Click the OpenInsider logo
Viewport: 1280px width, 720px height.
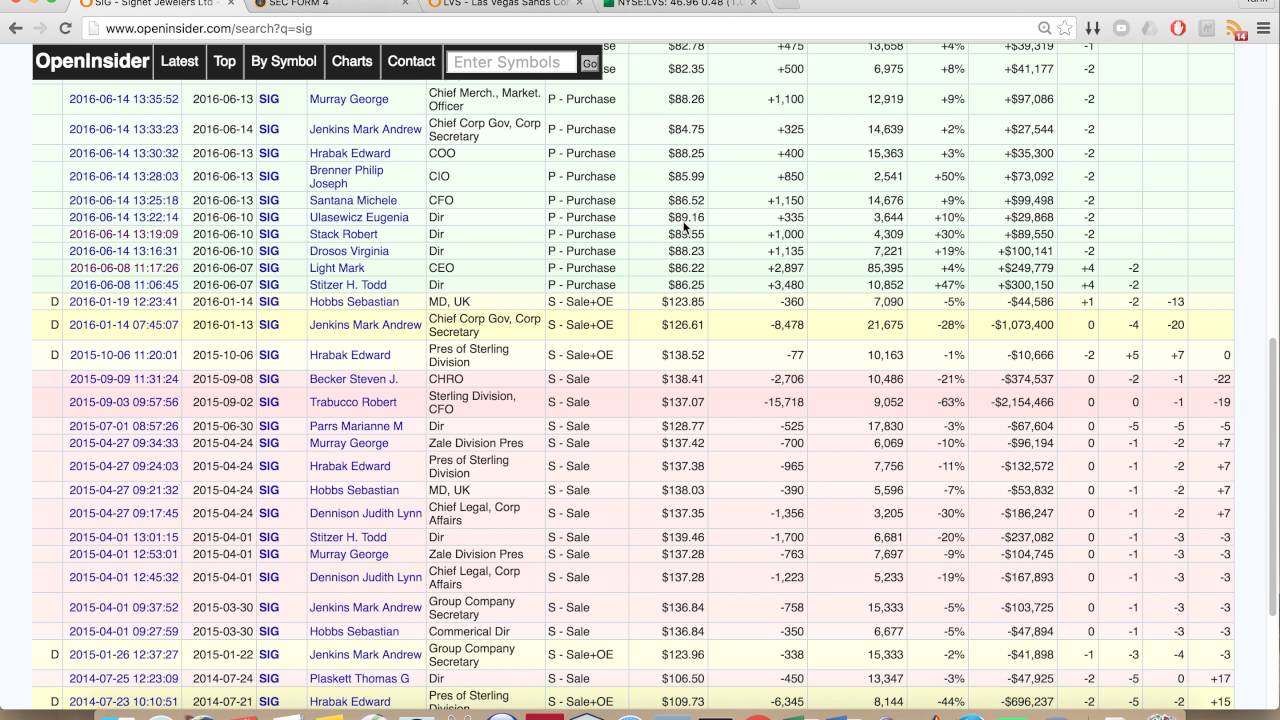(x=91, y=61)
